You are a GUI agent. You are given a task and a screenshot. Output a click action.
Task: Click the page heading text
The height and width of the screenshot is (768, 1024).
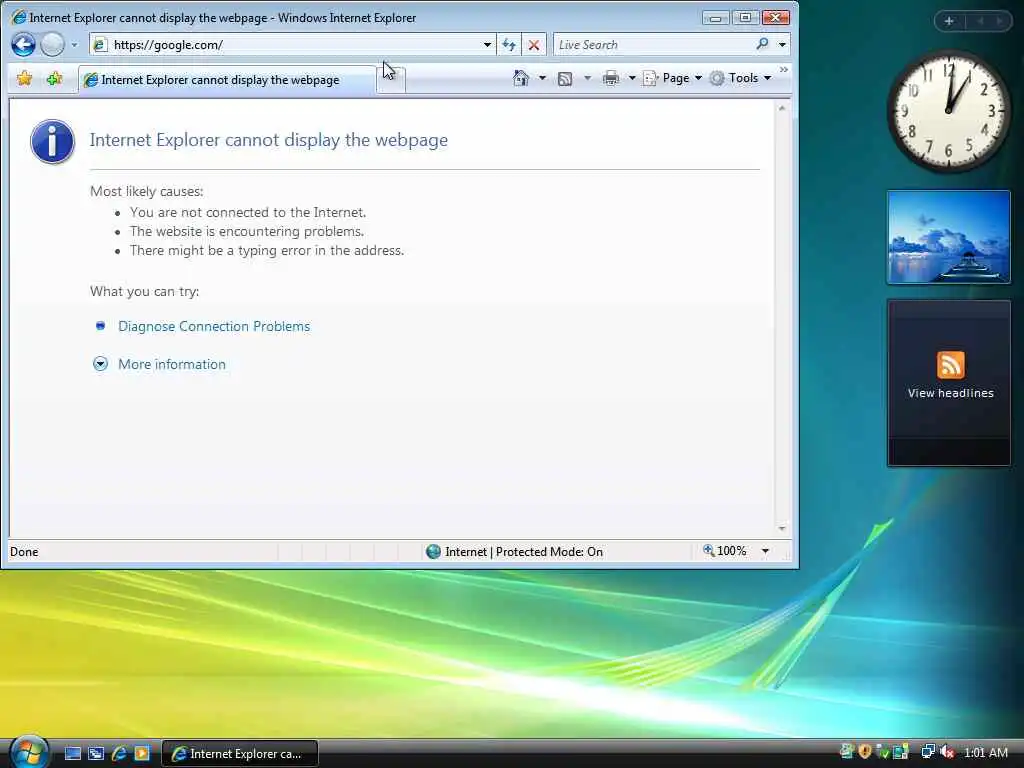(x=268, y=140)
